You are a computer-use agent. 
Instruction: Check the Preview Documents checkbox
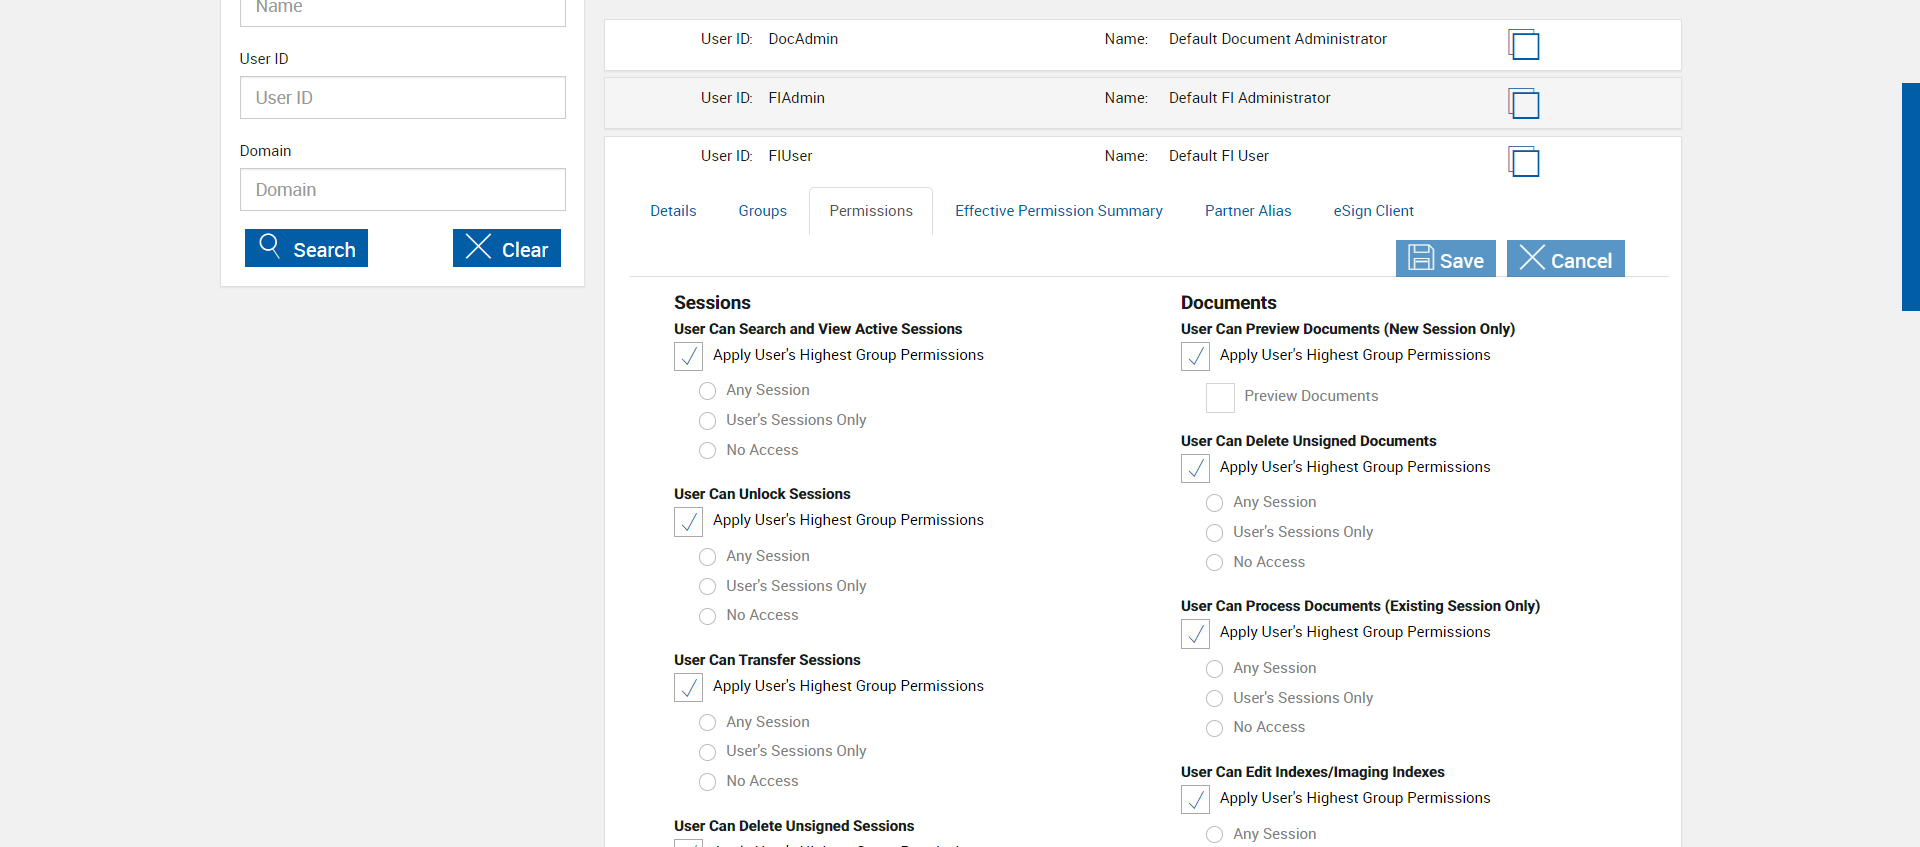(1220, 397)
